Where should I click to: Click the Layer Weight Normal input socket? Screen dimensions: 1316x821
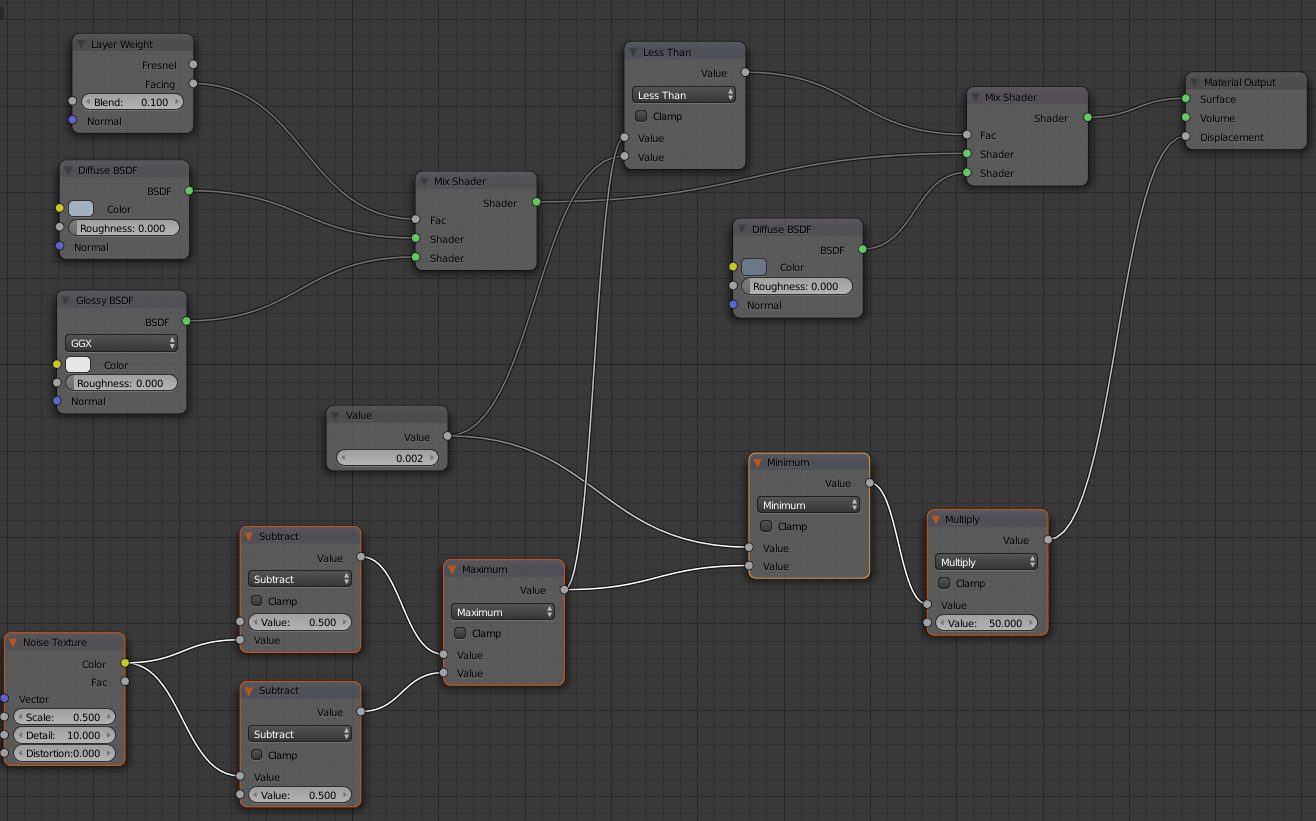pyautogui.click(x=72, y=121)
